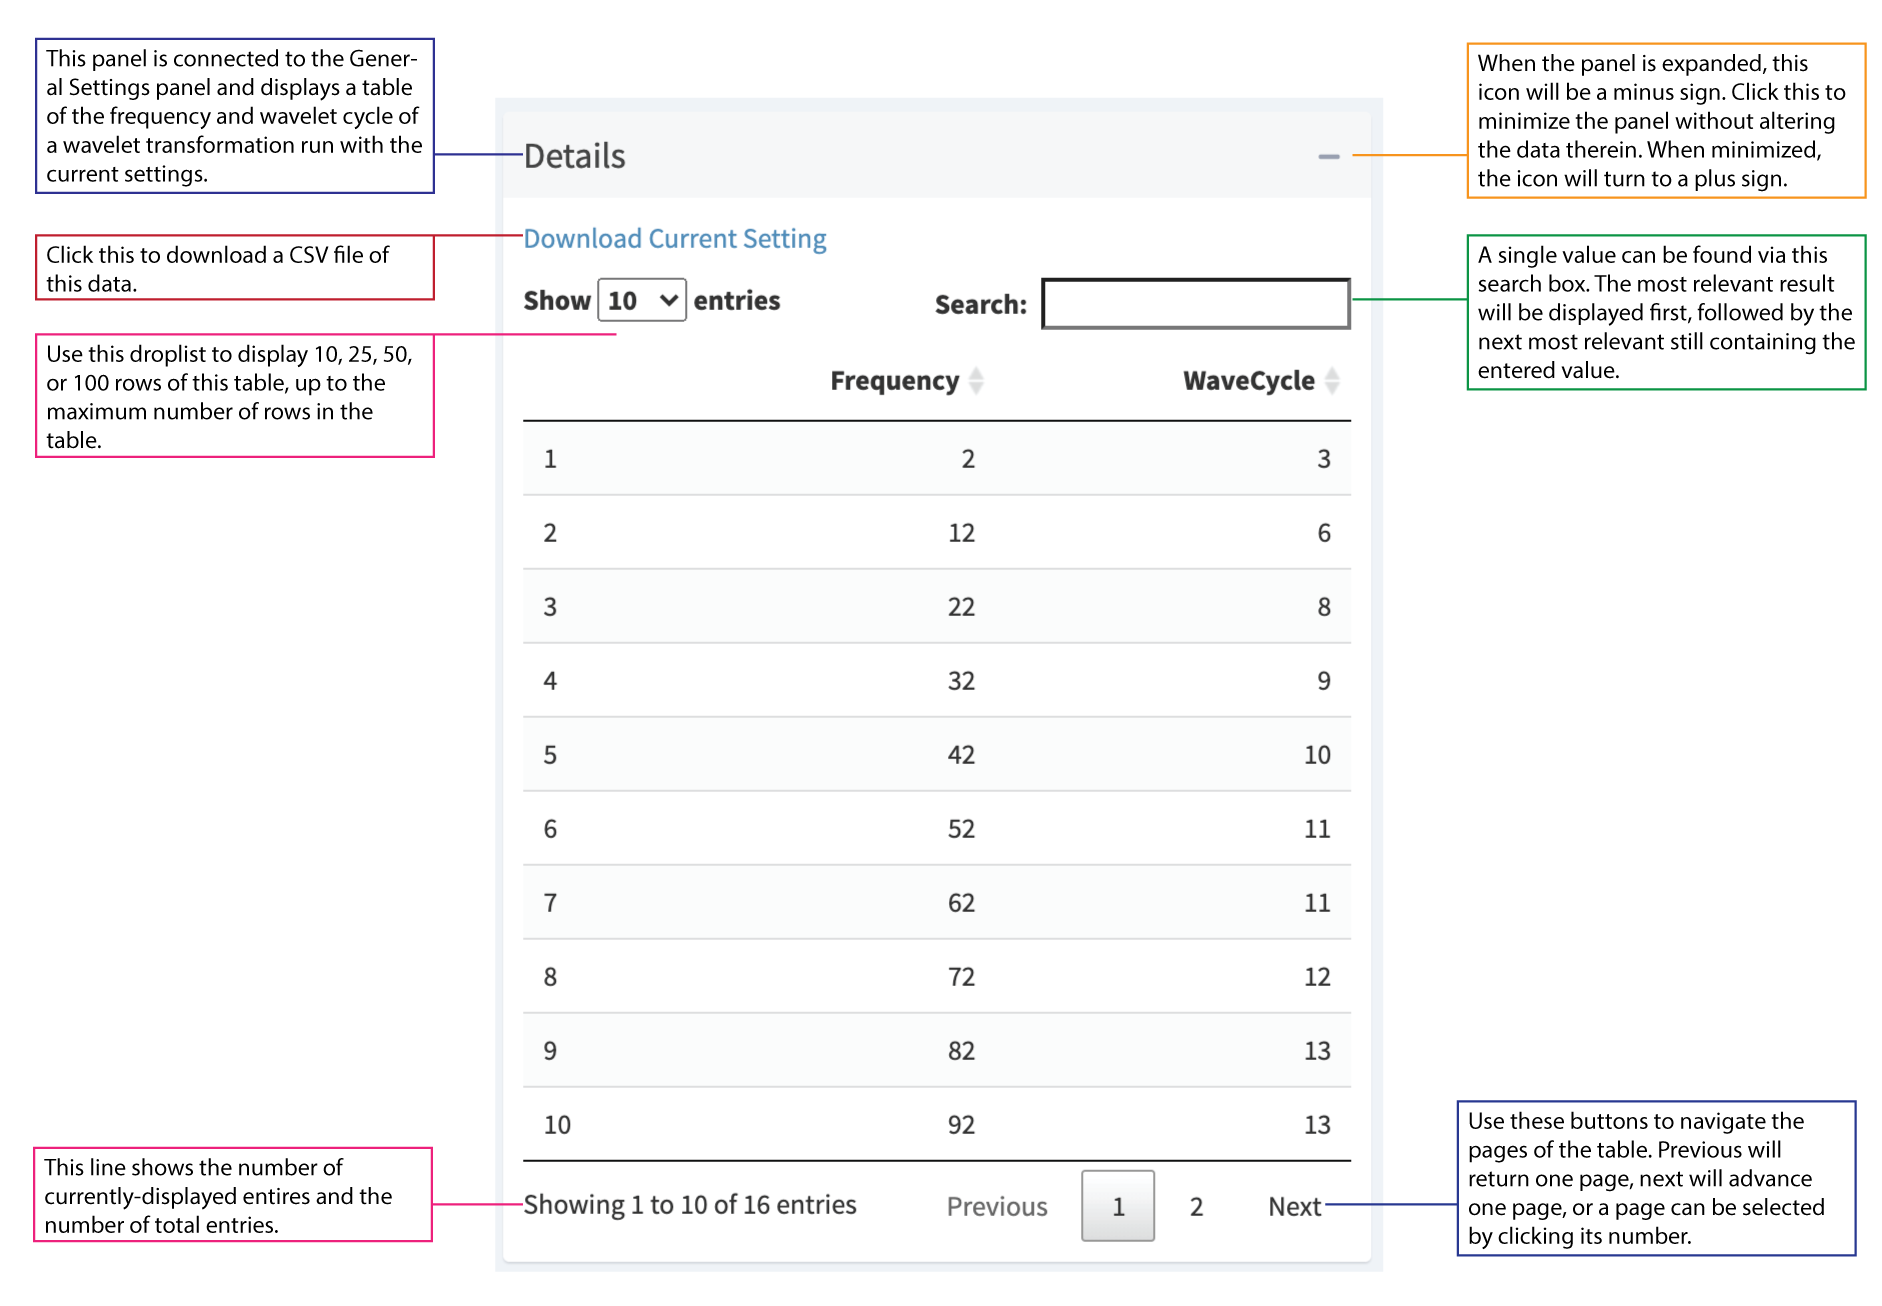Focus the Search input box
Screen dimensions: 1882x1306
tap(1195, 304)
